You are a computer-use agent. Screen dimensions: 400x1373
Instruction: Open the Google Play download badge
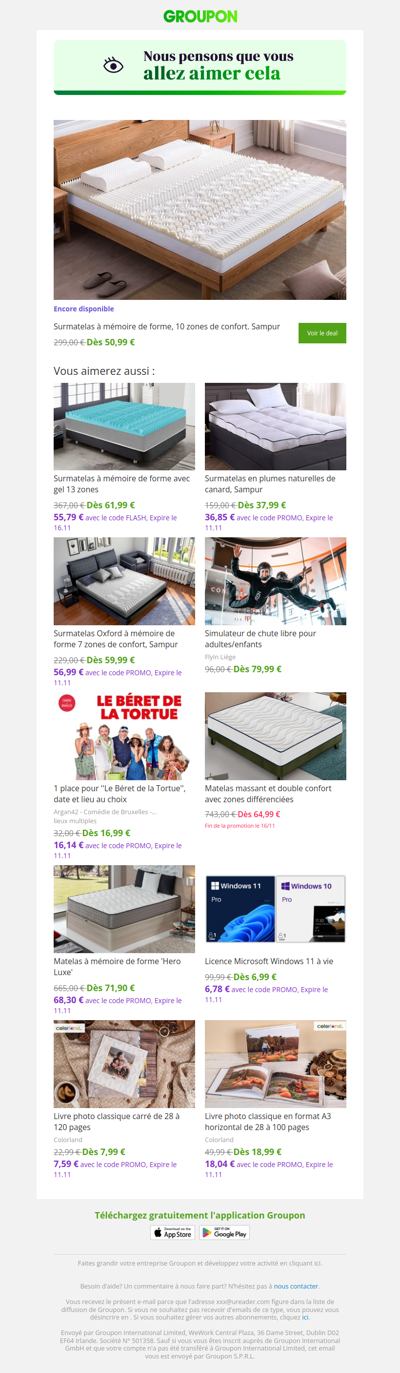tap(225, 1232)
